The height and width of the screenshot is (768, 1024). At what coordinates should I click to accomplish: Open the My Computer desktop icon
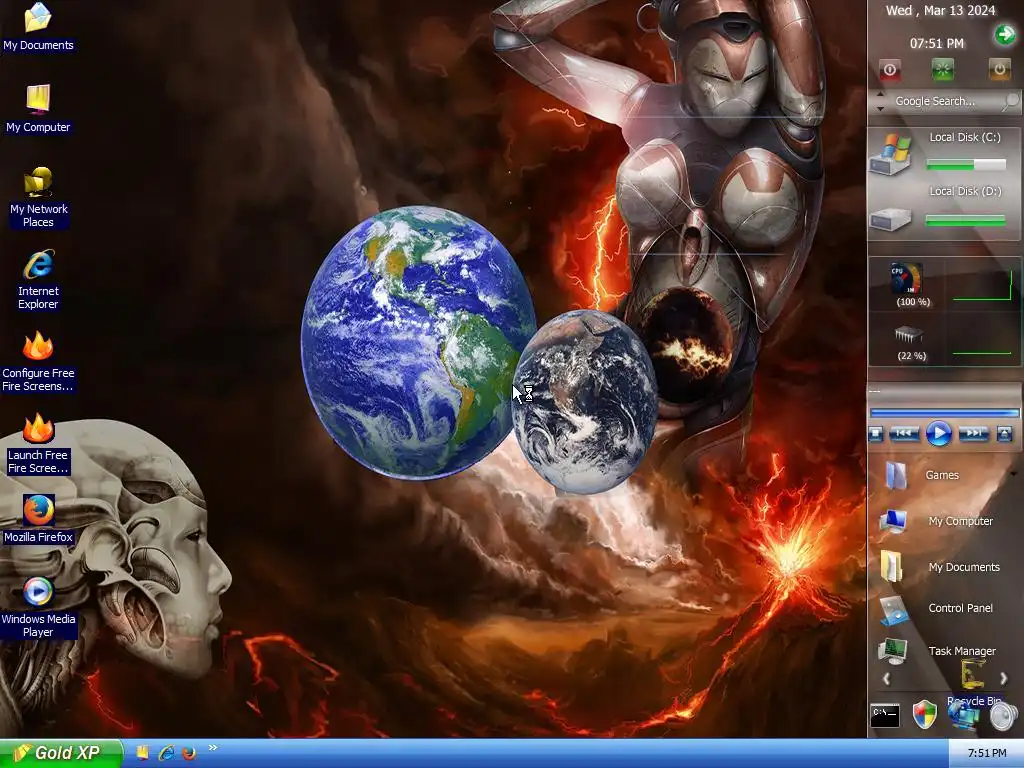38,109
